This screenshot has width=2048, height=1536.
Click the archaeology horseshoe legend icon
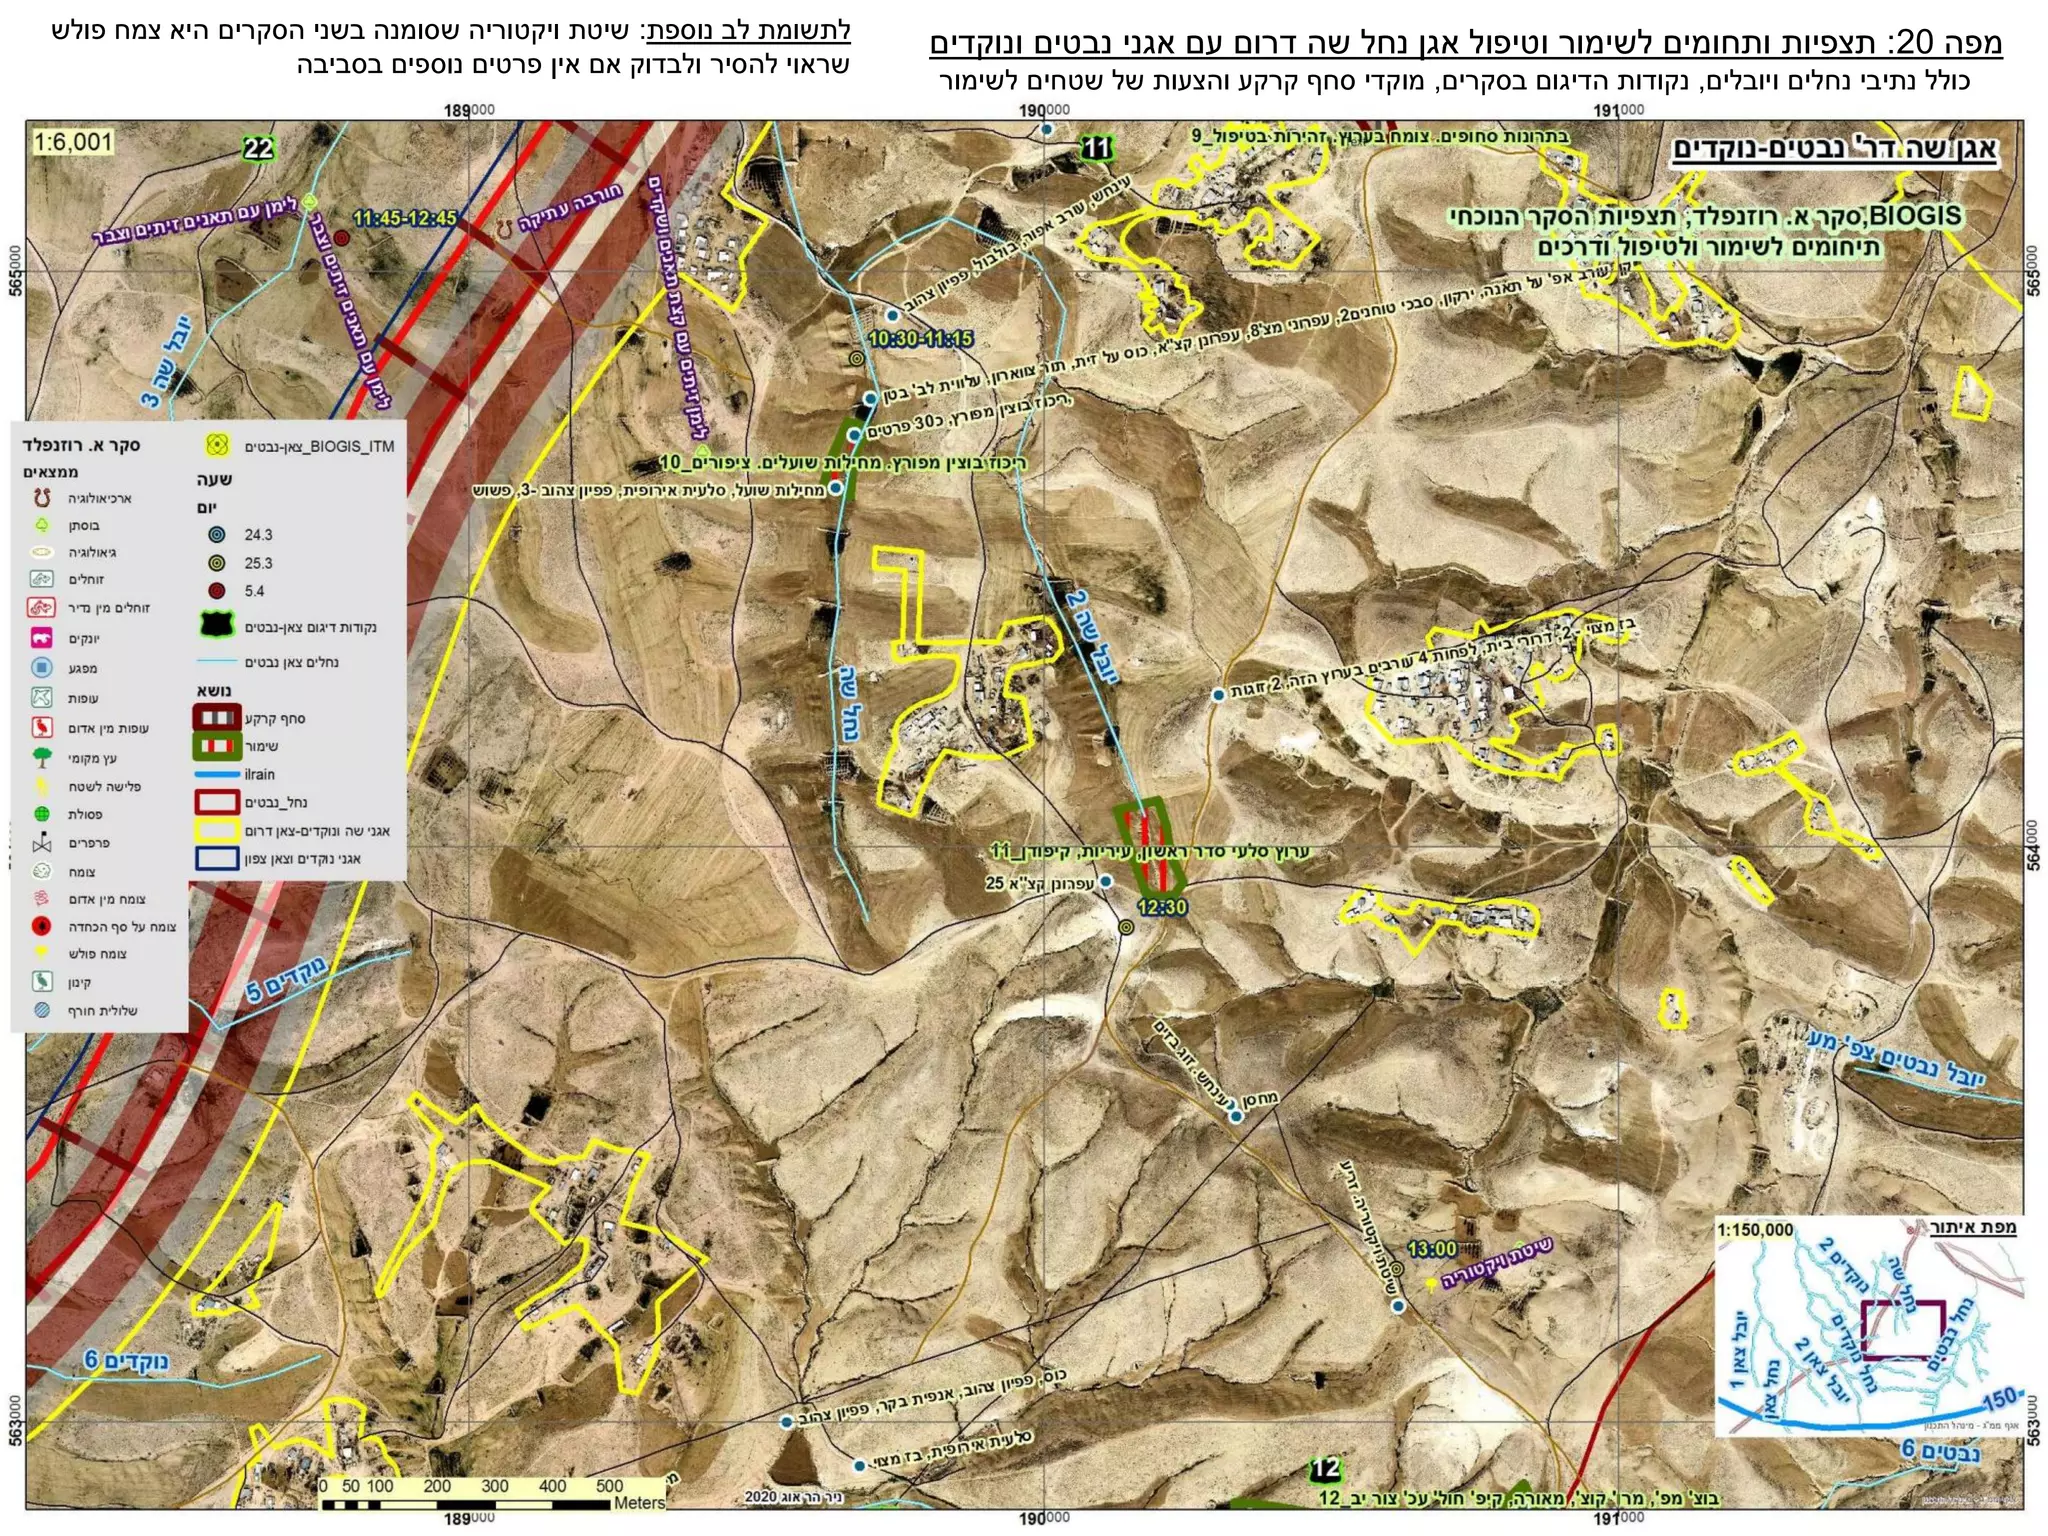pyautogui.click(x=42, y=497)
